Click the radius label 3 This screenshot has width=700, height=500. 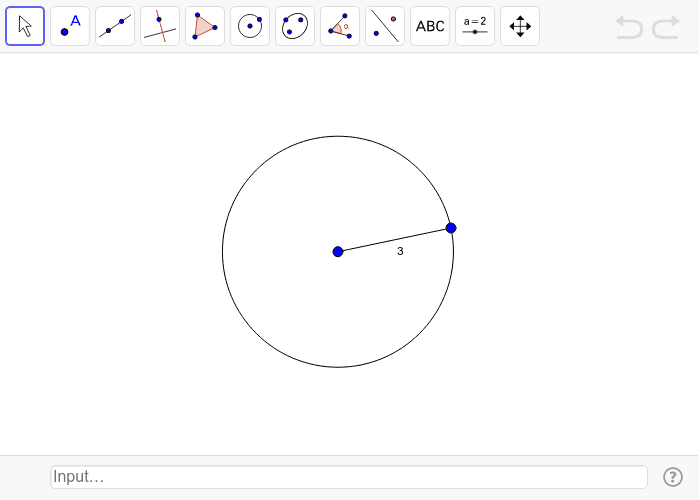[400, 251]
